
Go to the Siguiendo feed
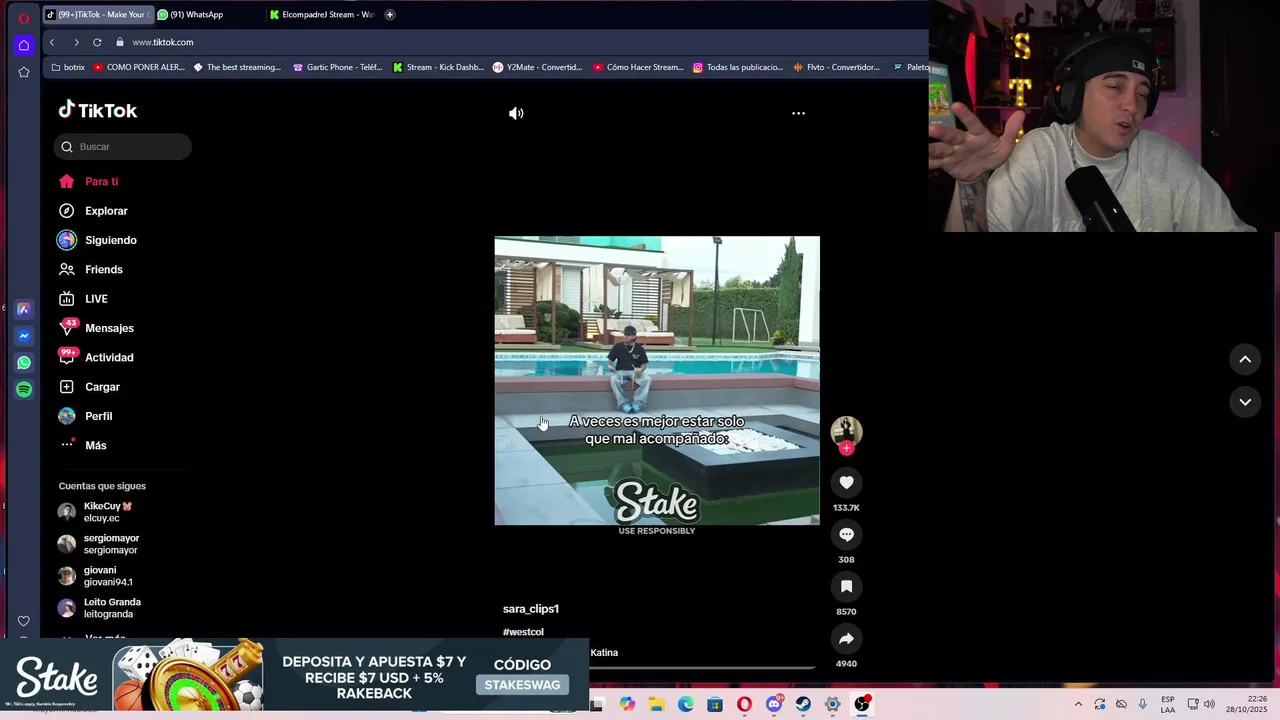[x=97, y=240]
